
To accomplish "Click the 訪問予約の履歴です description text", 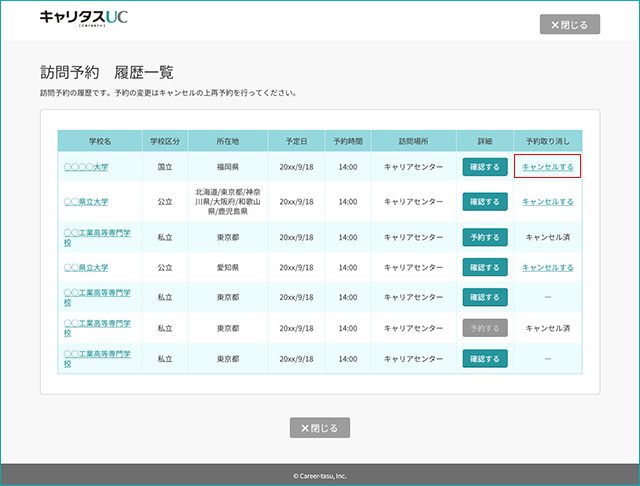I will [168, 93].
